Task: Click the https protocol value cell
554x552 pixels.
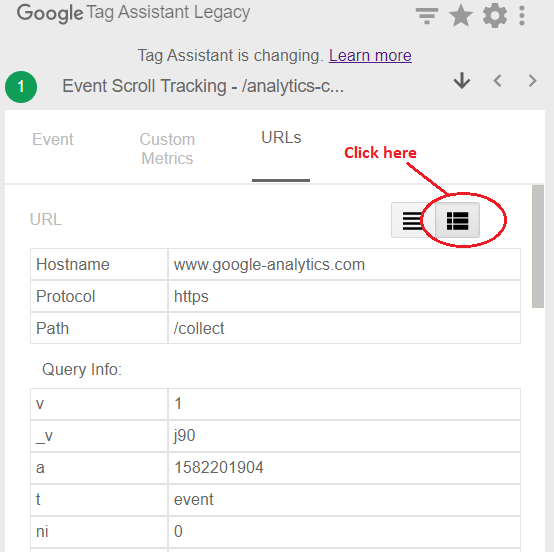Action: click(344, 296)
